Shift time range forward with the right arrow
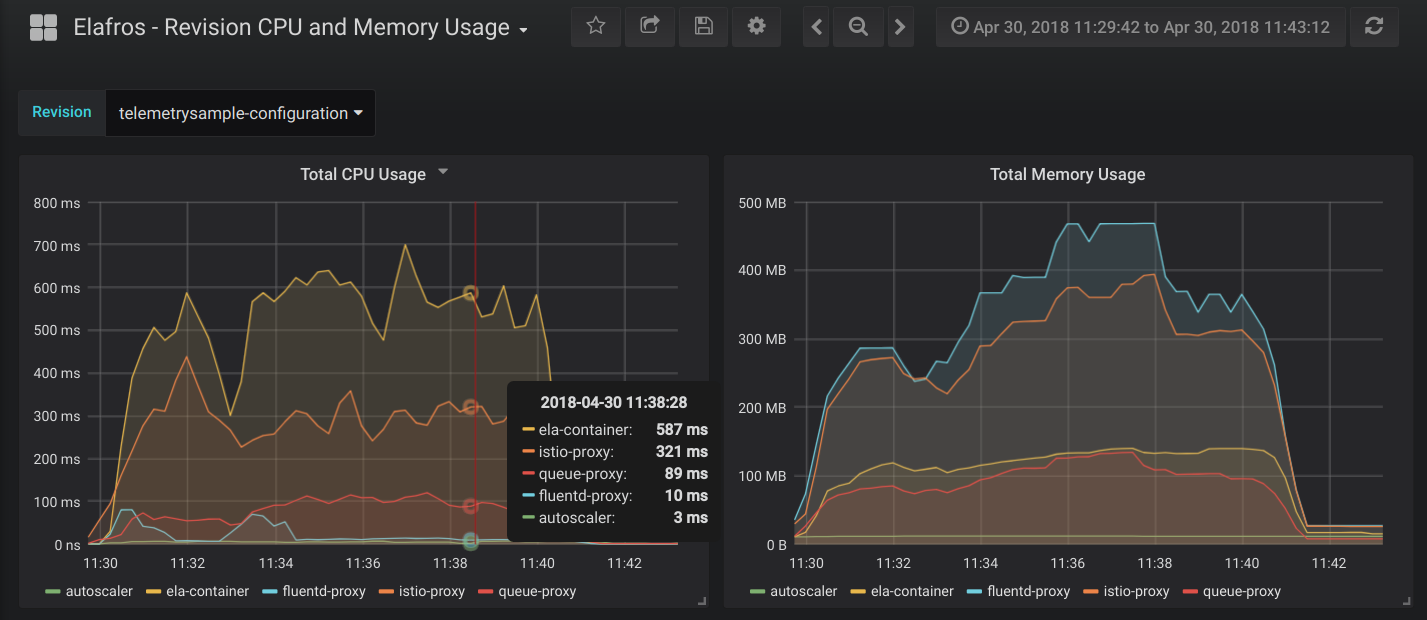The height and width of the screenshot is (620, 1427). [900, 27]
